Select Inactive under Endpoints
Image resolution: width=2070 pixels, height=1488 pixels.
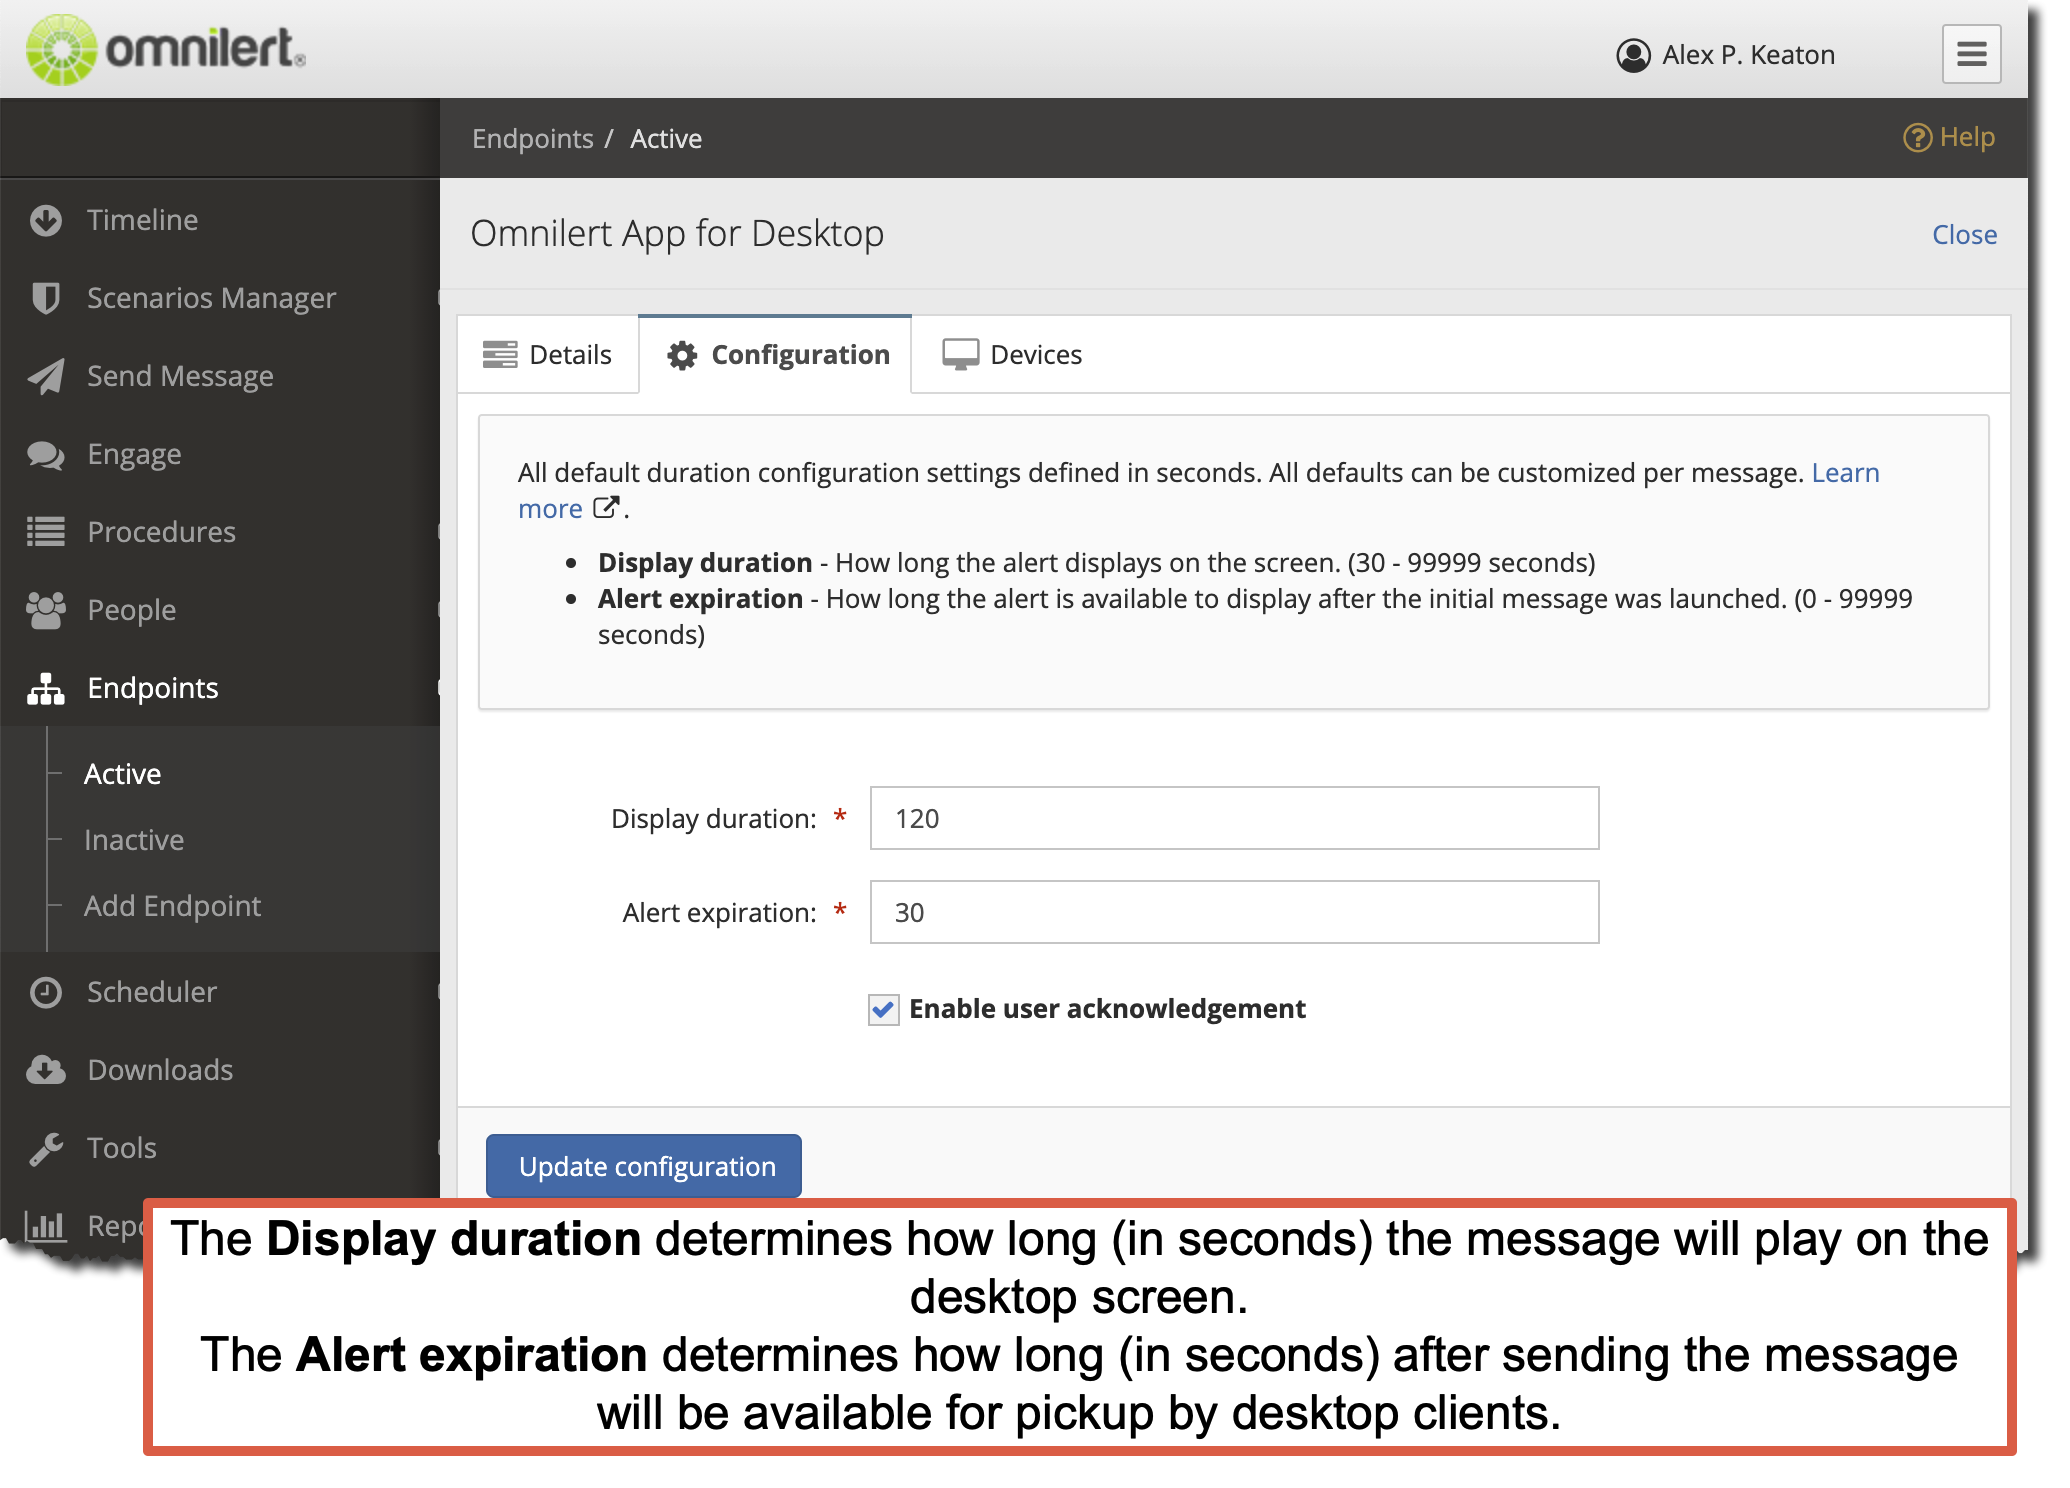[134, 840]
